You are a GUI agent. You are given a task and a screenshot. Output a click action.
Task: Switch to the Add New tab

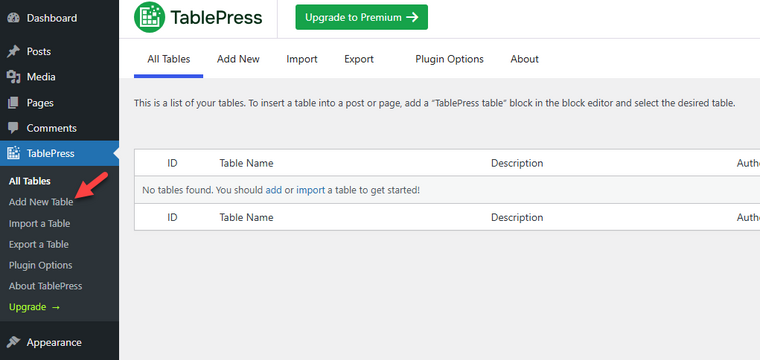click(x=238, y=59)
